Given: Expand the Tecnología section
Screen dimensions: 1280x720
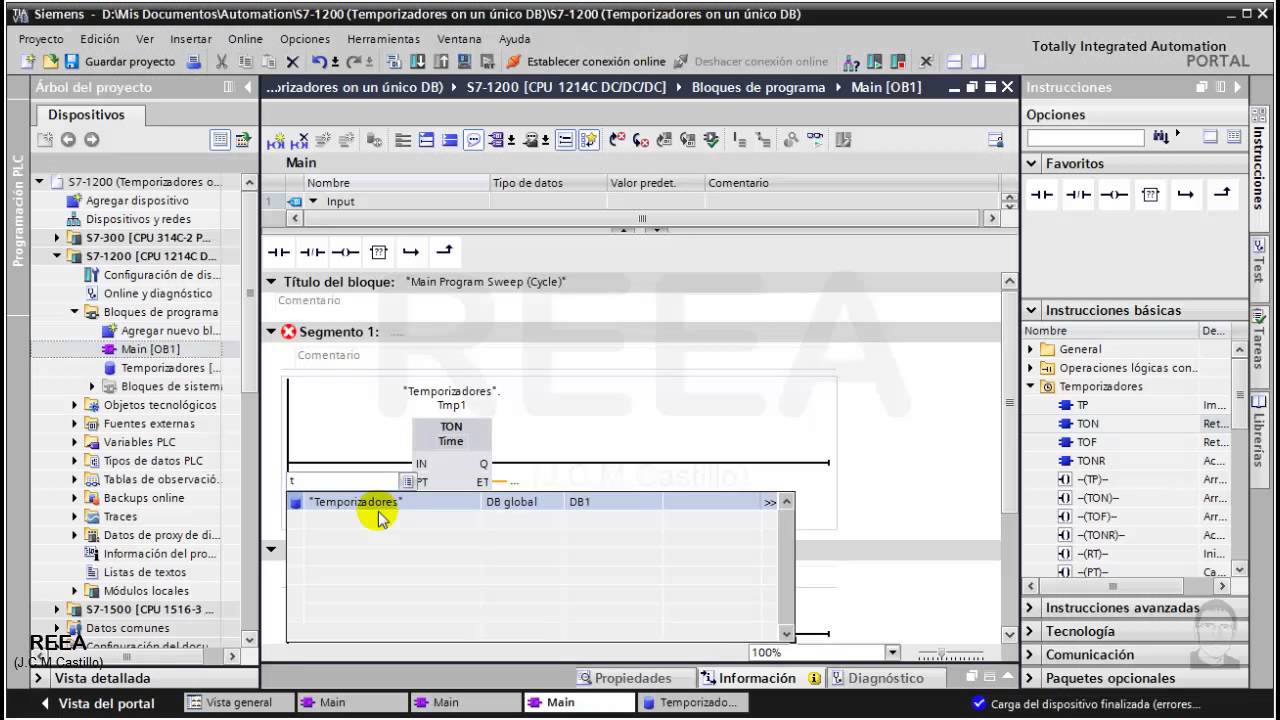Looking at the screenshot, I should [1031, 631].
